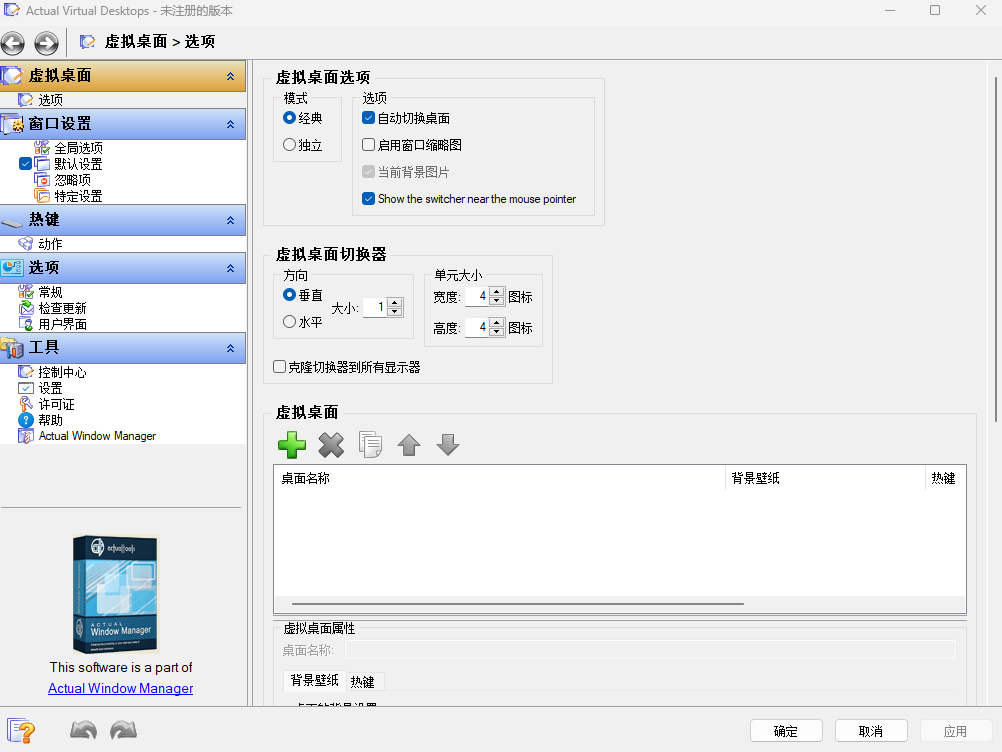The height and width of the screenshot is (752, 1002).
Task: Open the Actual Window Manager link
Action: click(x=121, y=688)
